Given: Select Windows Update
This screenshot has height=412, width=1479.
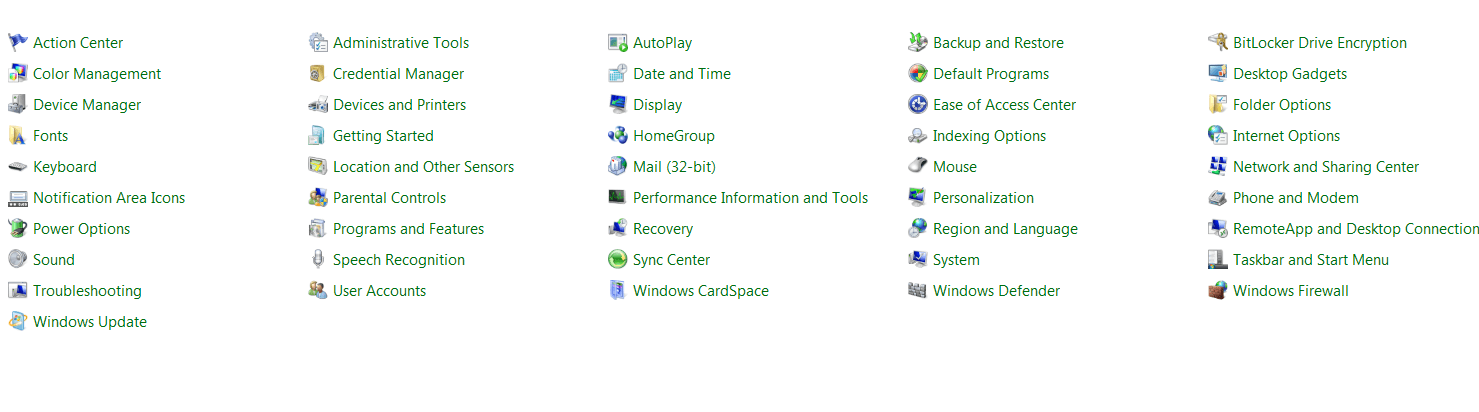Looking at the screenshot, I should 90,322.
